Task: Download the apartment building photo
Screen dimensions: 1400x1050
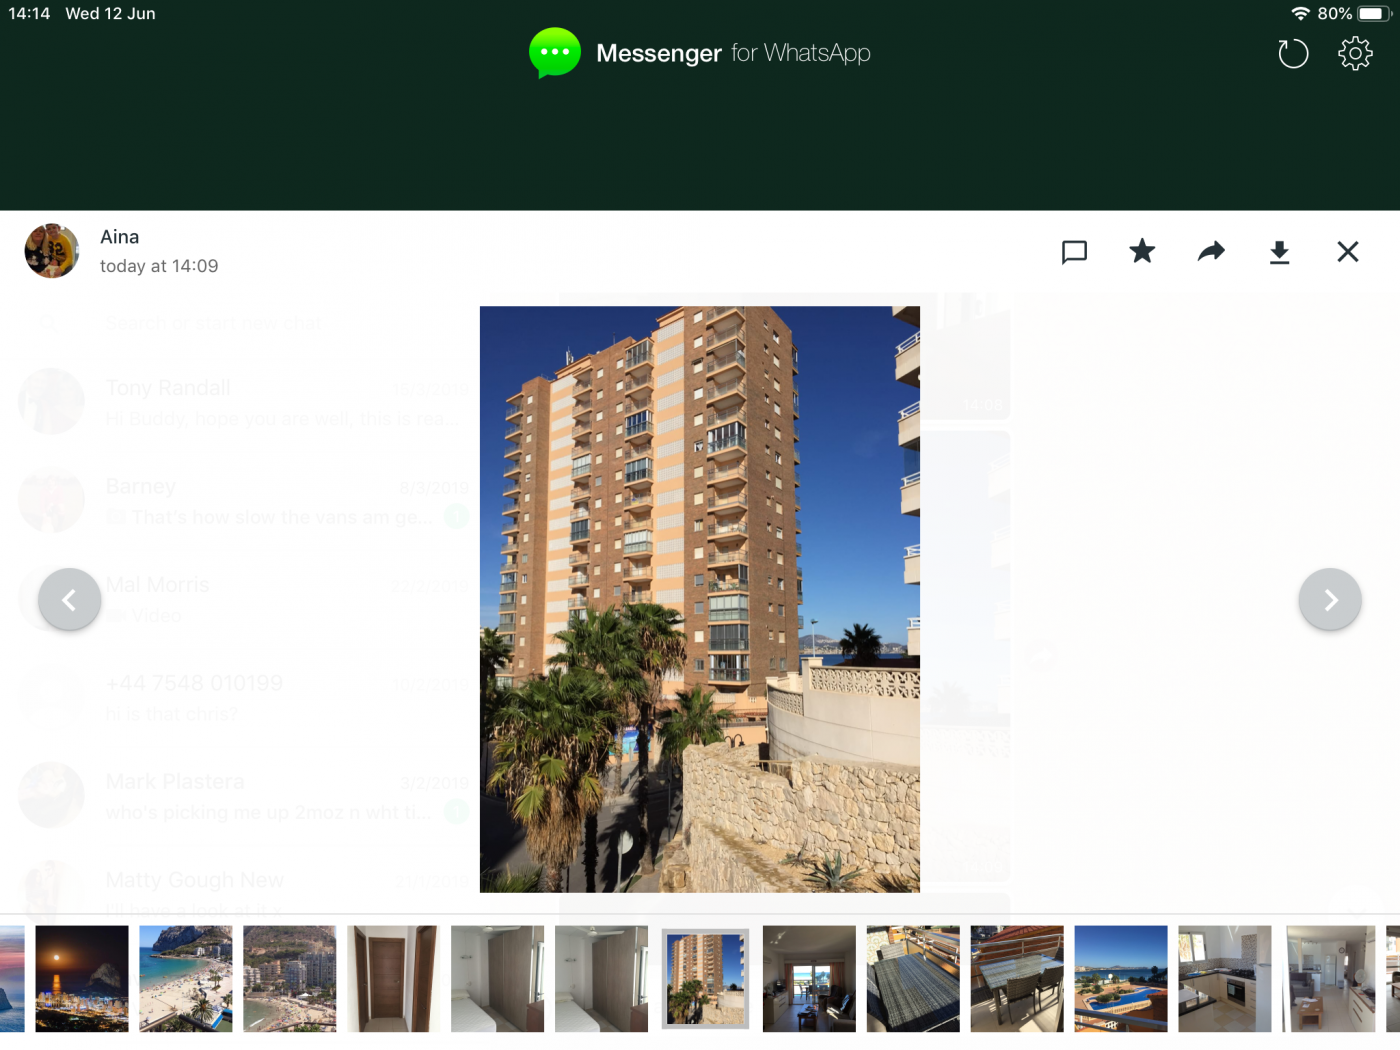Action: [1279, 252]
